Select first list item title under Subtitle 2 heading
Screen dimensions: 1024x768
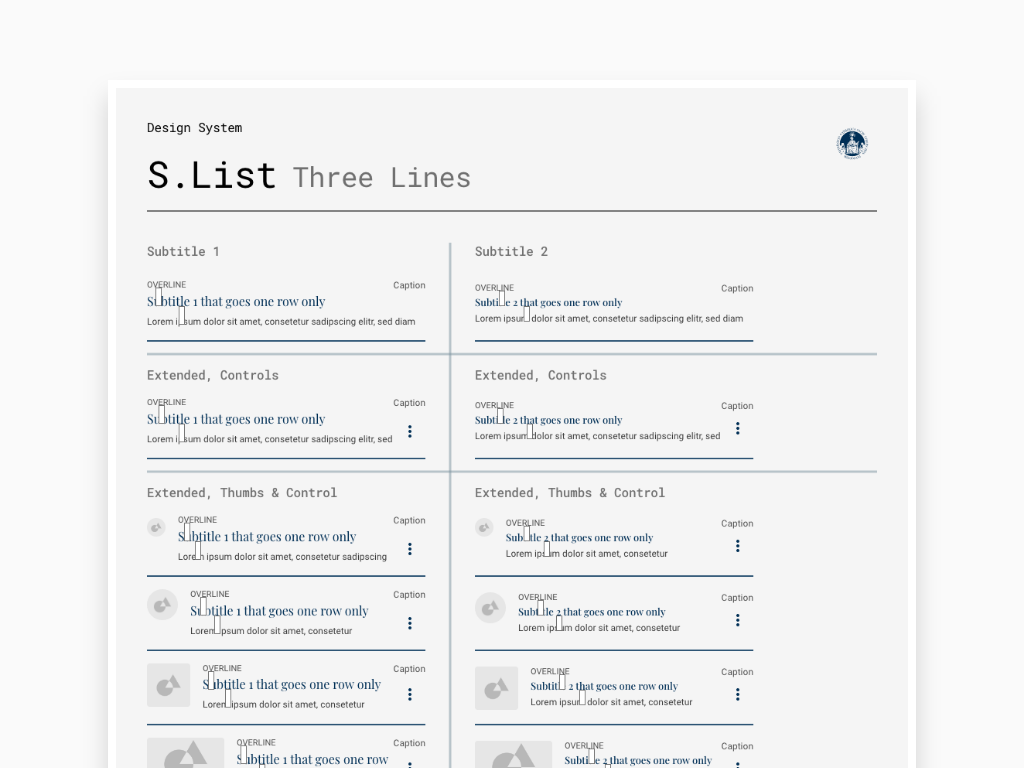tap(549, 302)
